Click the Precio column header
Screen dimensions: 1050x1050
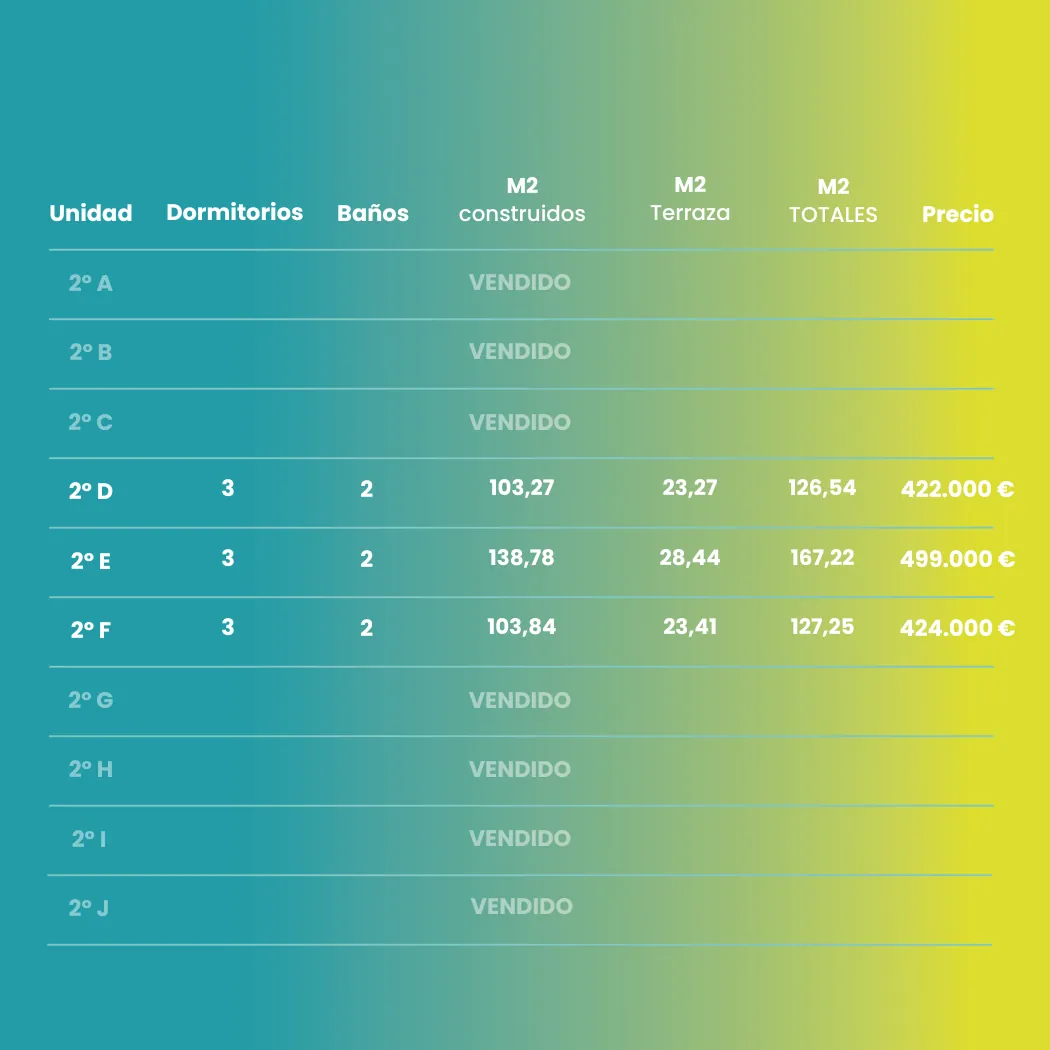tap(957, 214)
